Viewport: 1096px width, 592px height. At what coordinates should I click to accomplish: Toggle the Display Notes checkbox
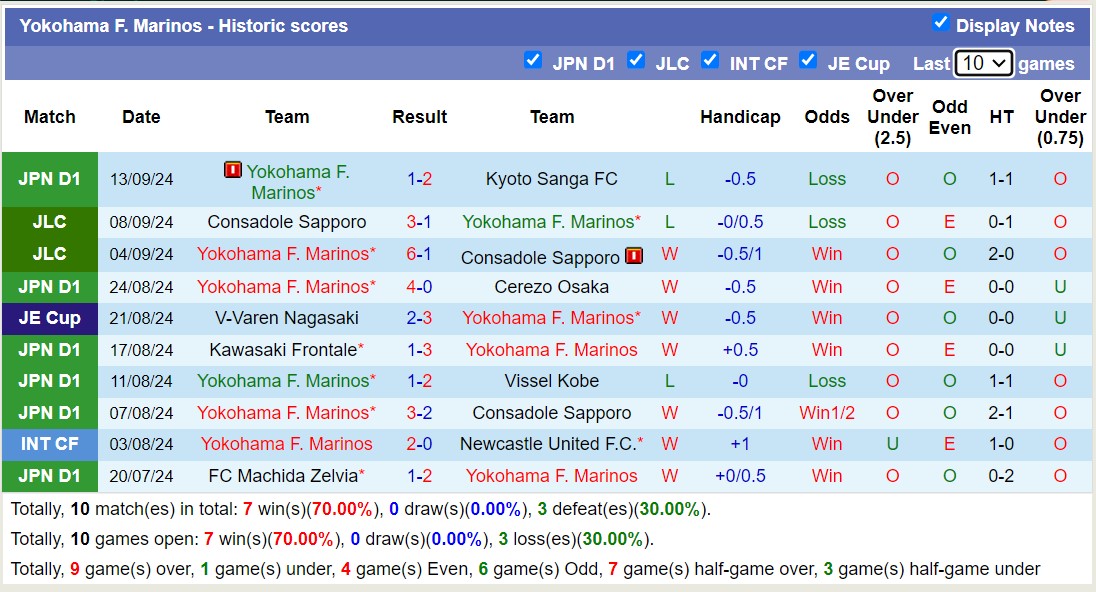click(940, 23)
